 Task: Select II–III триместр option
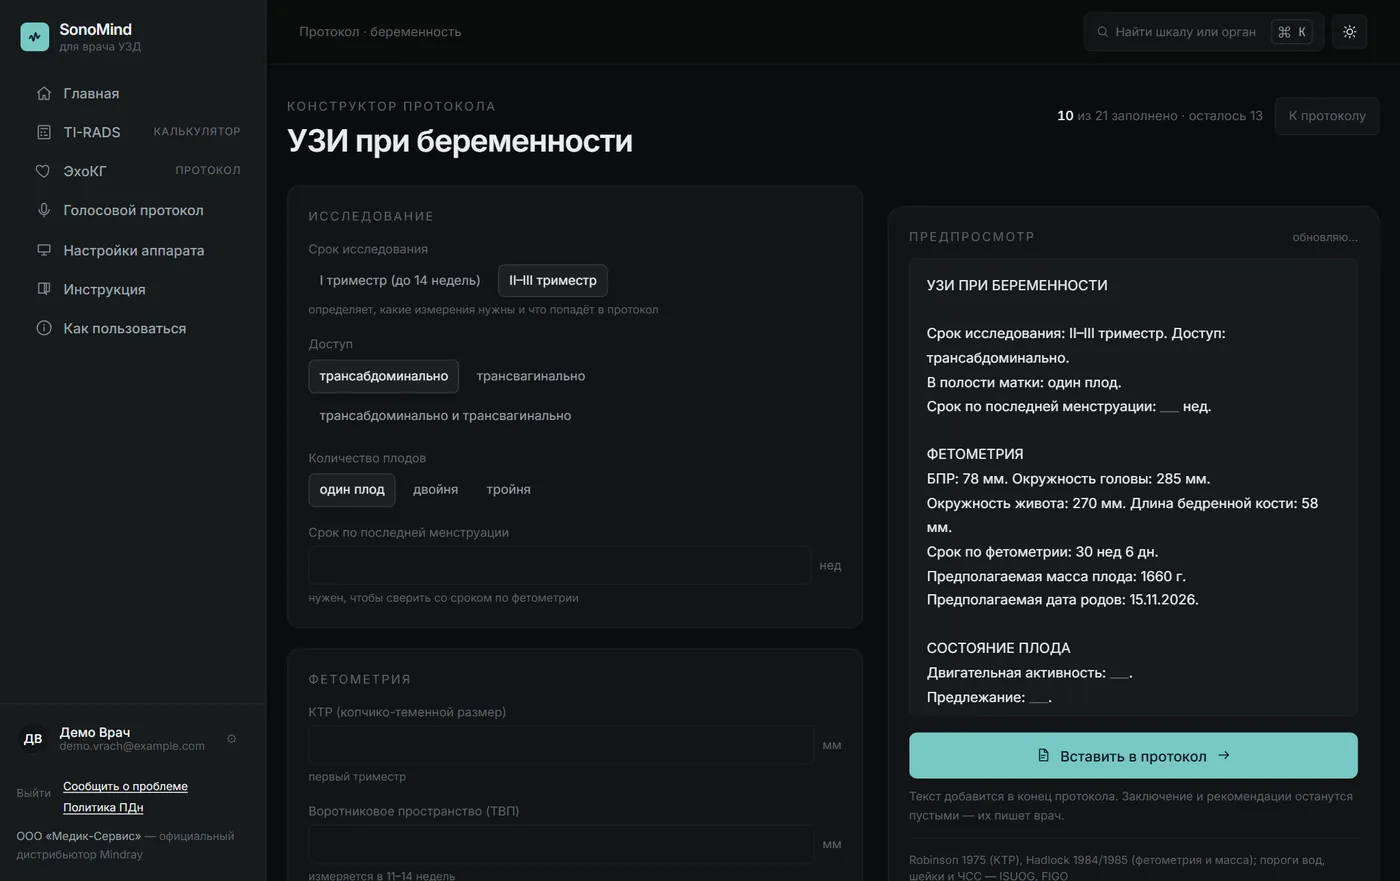coord(553,280)
